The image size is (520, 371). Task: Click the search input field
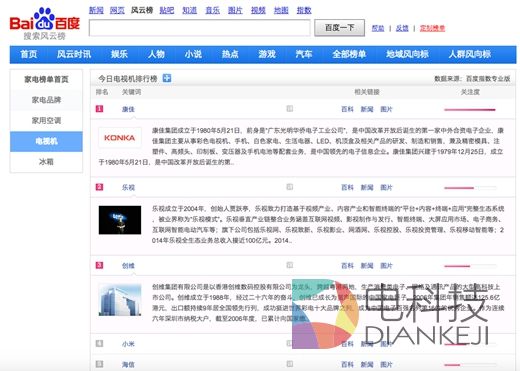[199, 28]
